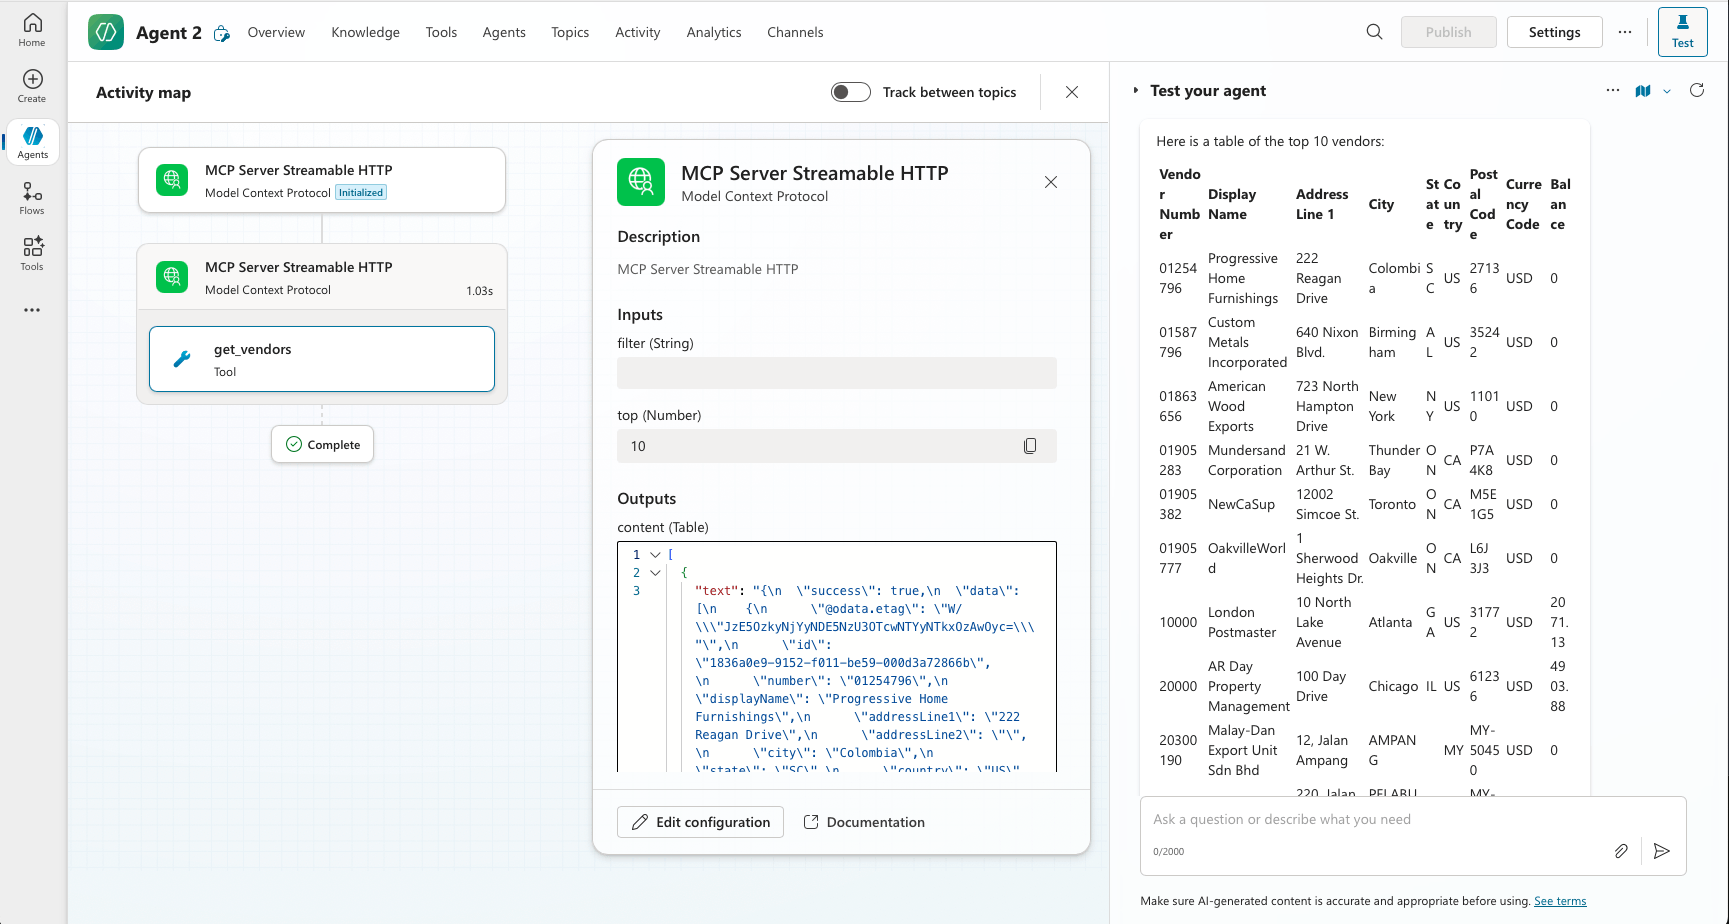Select the get_vendors tool node in the activity map
This screenshot has height=924, width=1729.
(321, 358)
